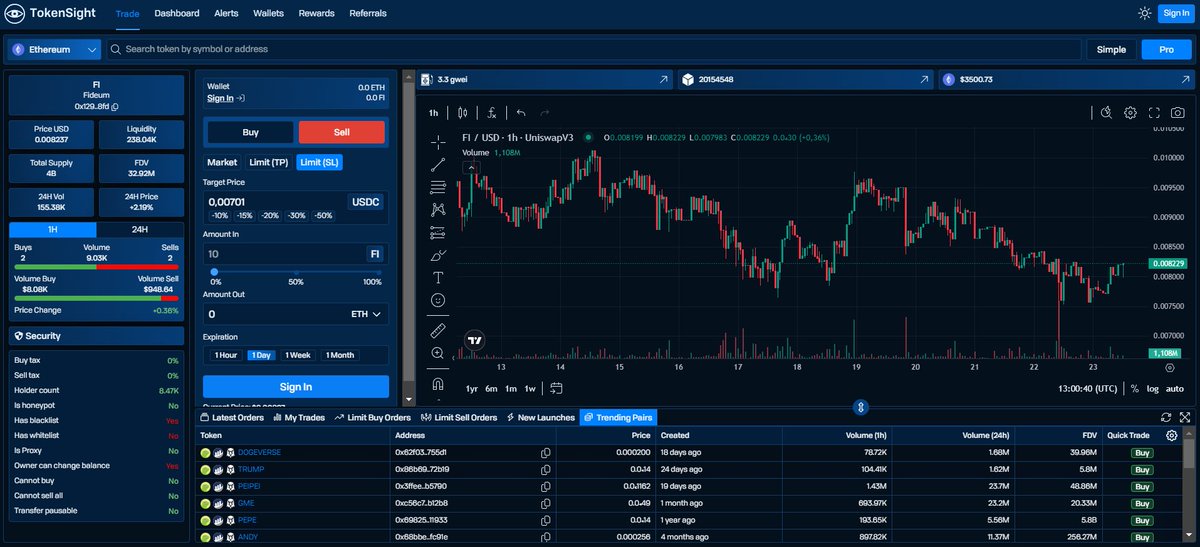Screen dimensions: 1200x547
Task: Open the emoji icons tool
Action: tap(437, 300)
